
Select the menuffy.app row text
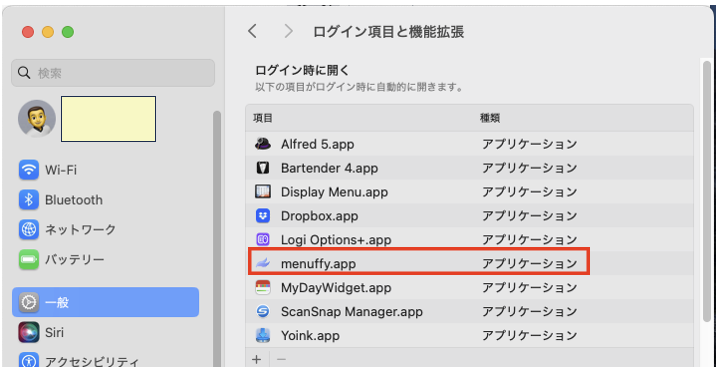point(318,264)
